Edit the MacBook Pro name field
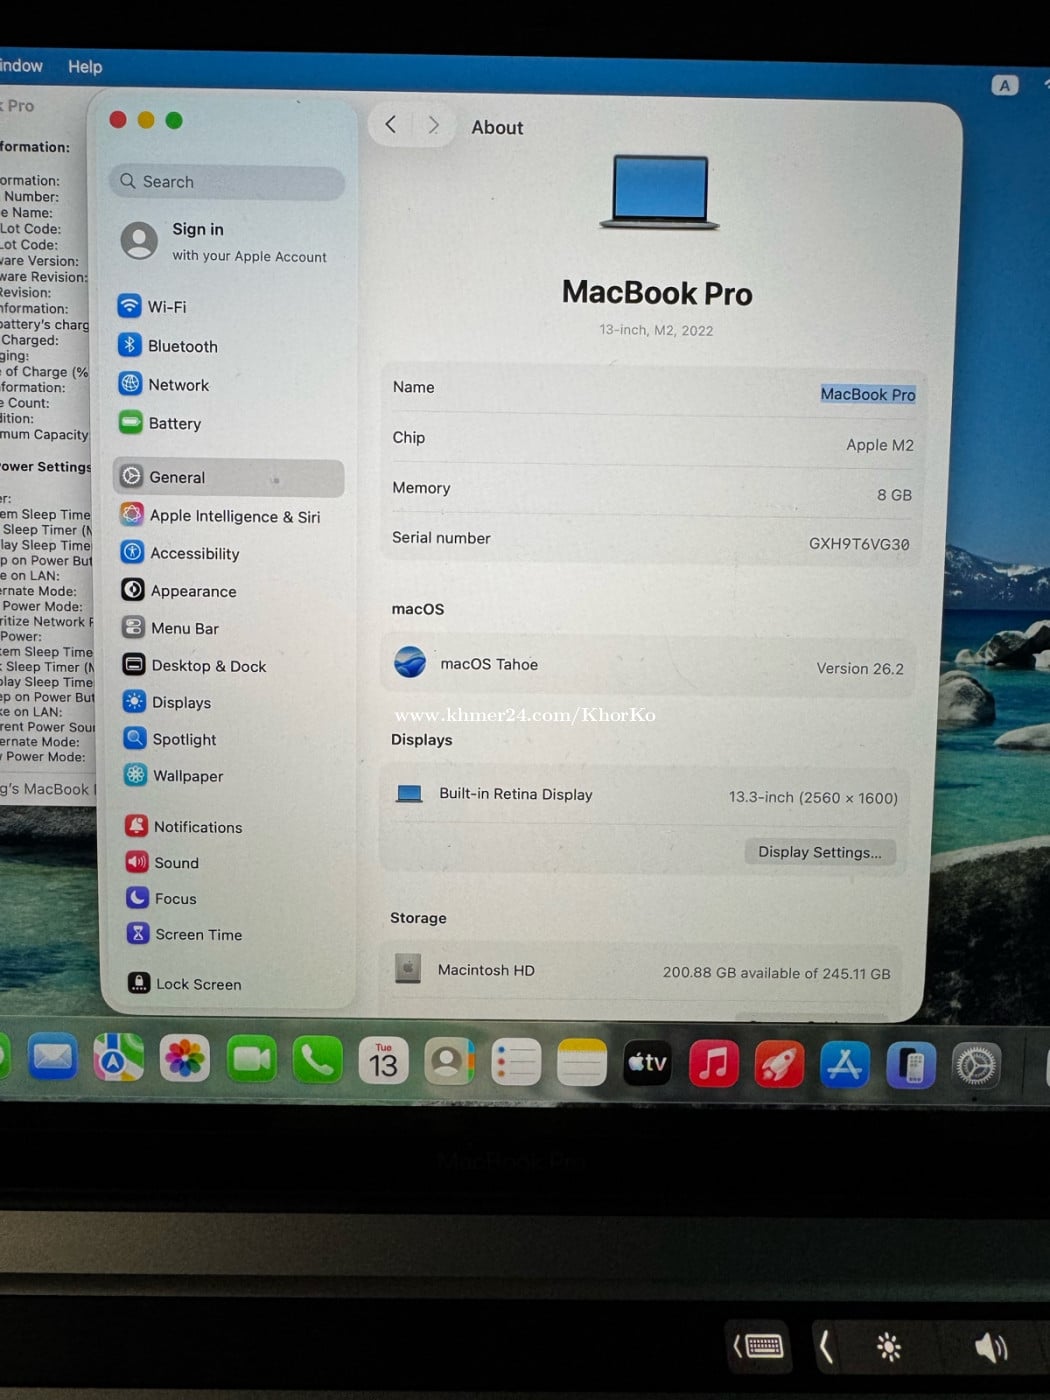Screen dimensions: 1050x1400 (867, 394)
